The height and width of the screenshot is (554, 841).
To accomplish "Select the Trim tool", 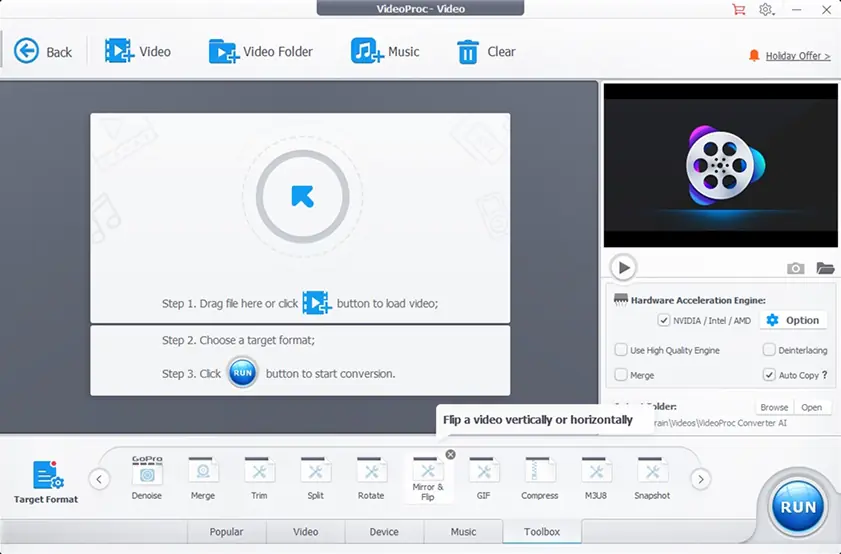I will click(x=259, y=478).
